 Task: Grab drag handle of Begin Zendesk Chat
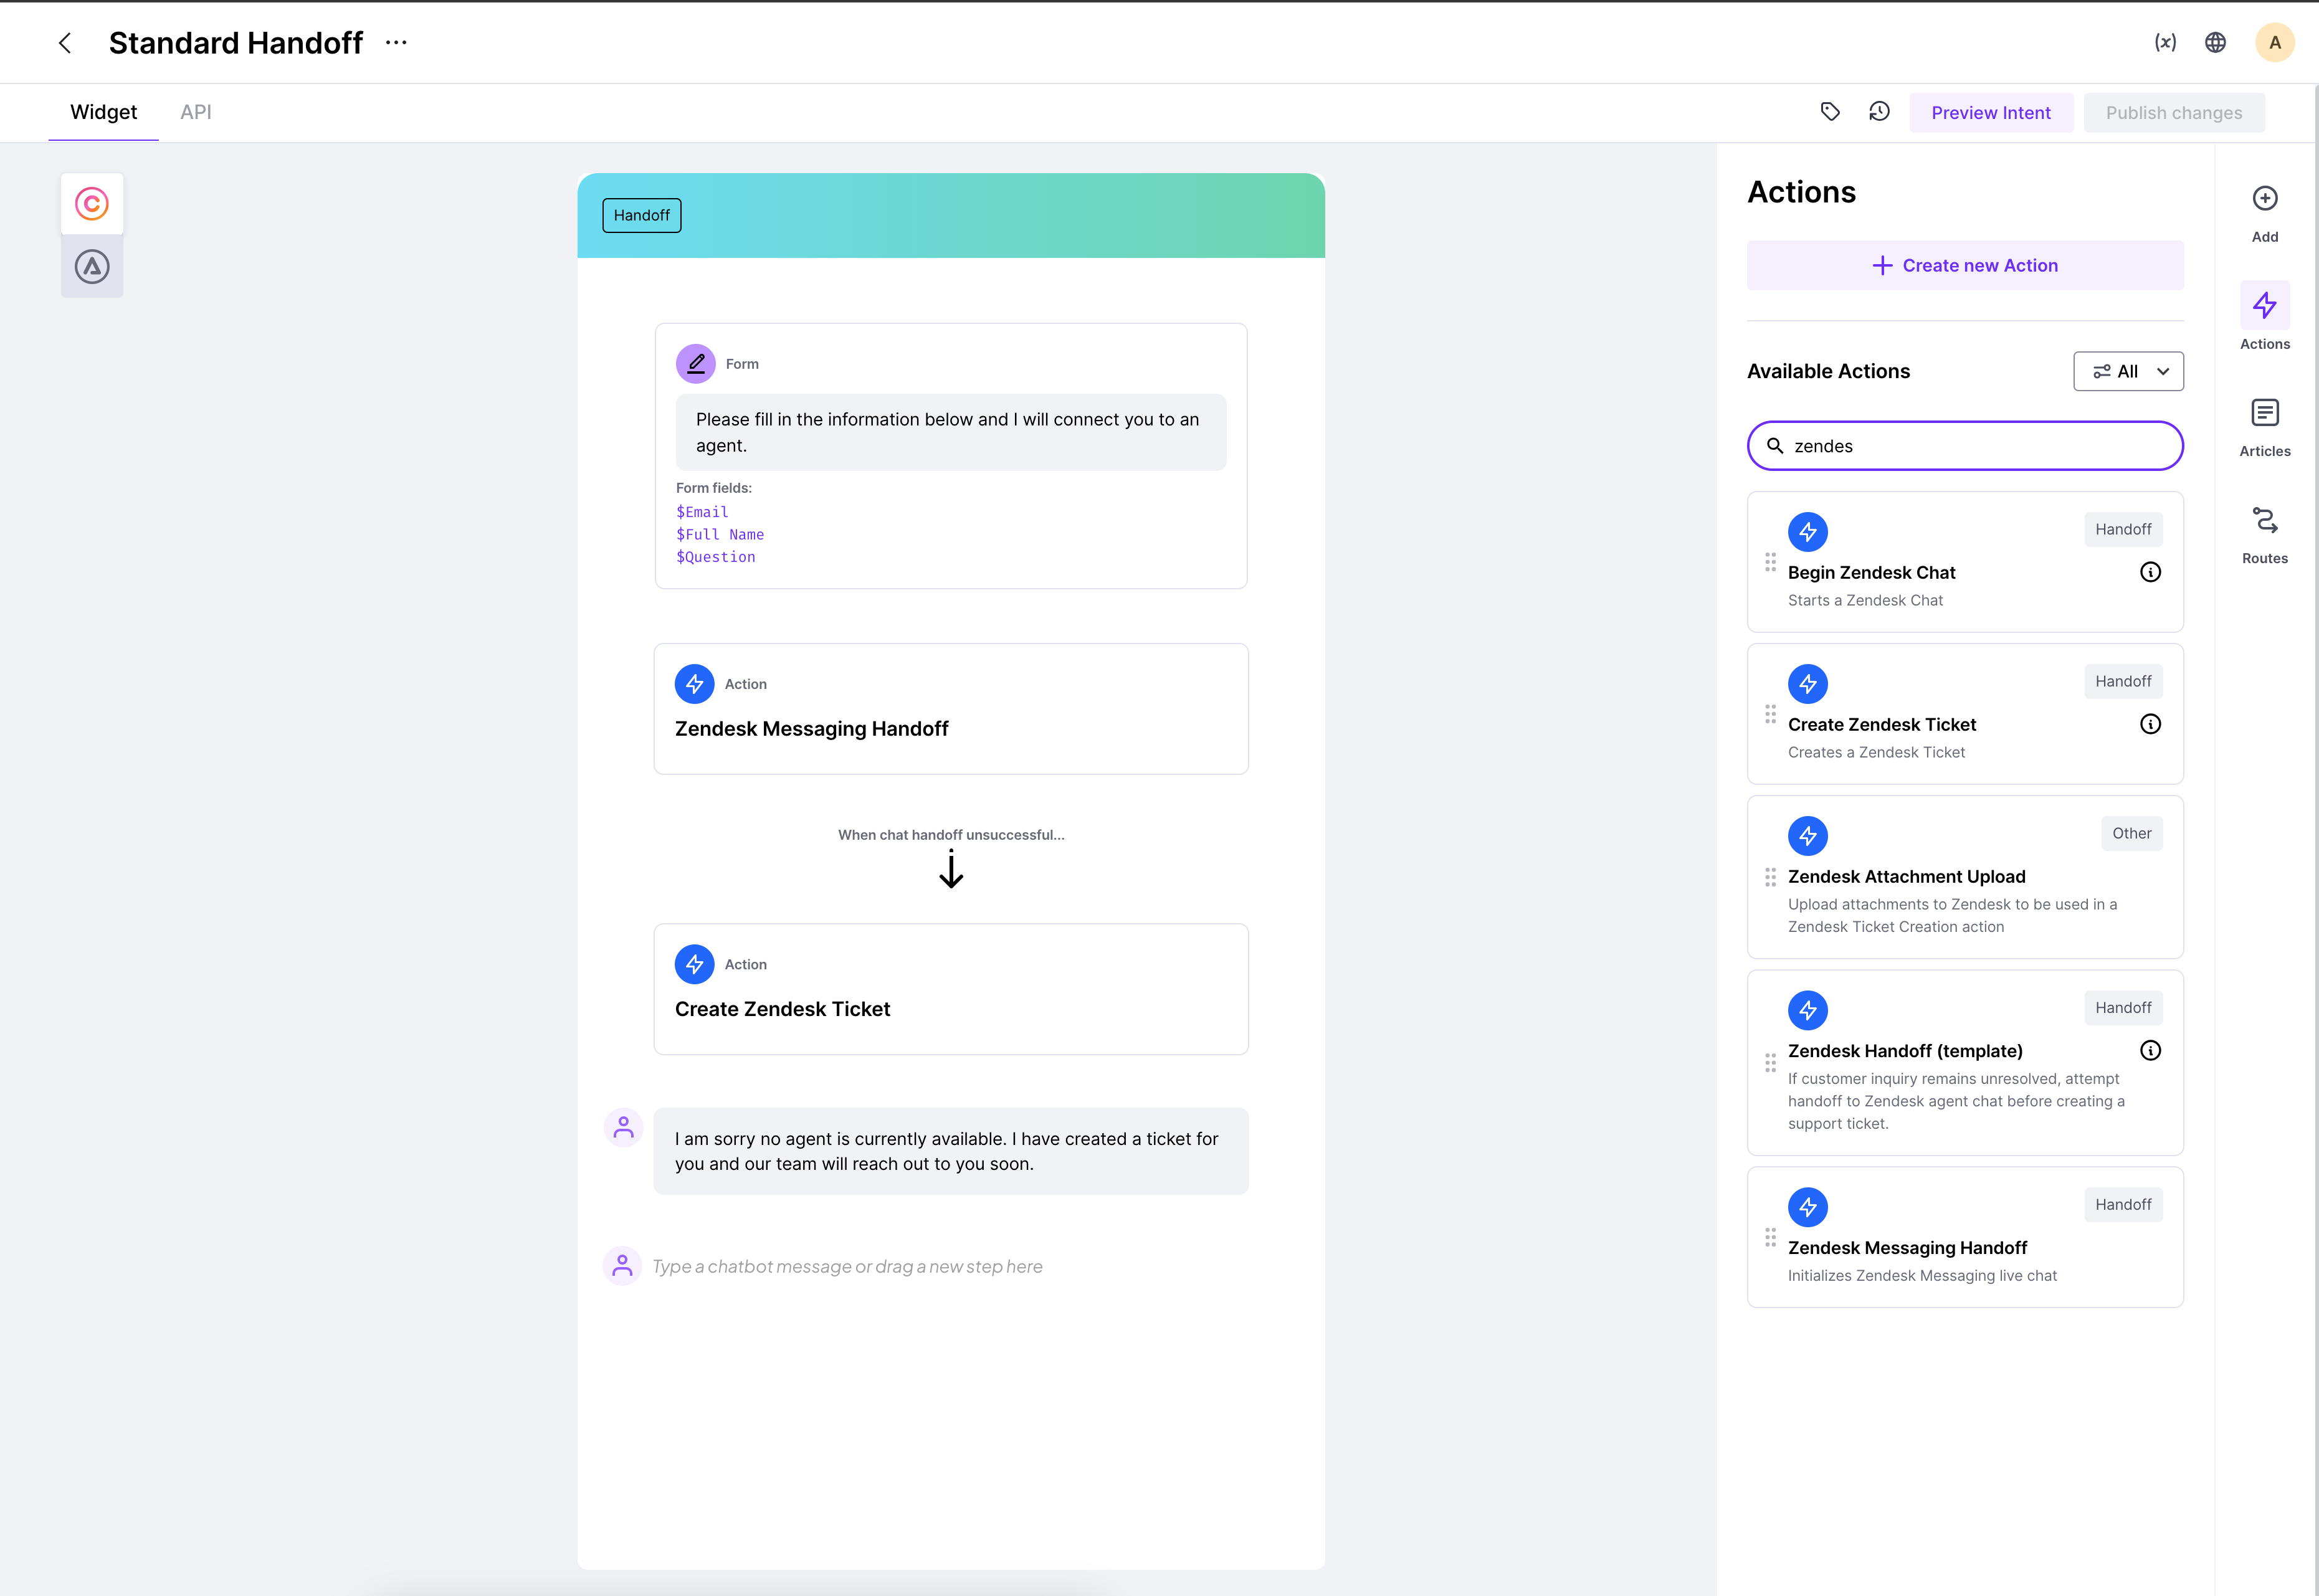[1770, 562]
